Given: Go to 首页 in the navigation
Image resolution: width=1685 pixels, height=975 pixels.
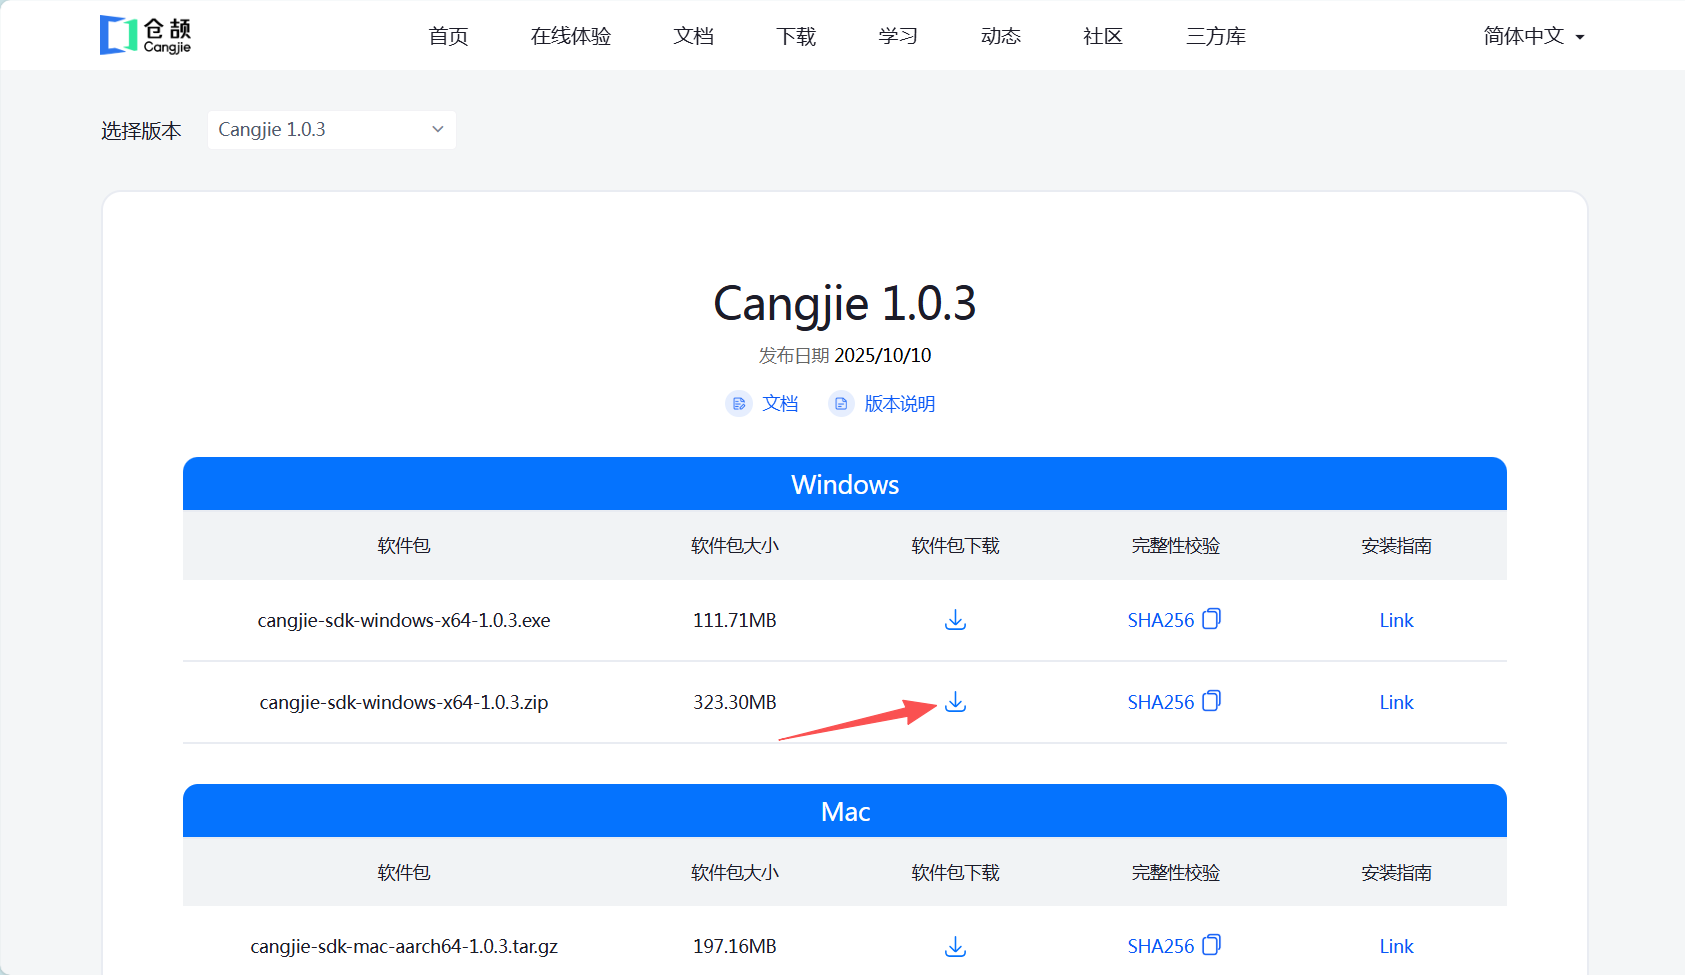Looking at the screenshot, I should coord(448,36).
